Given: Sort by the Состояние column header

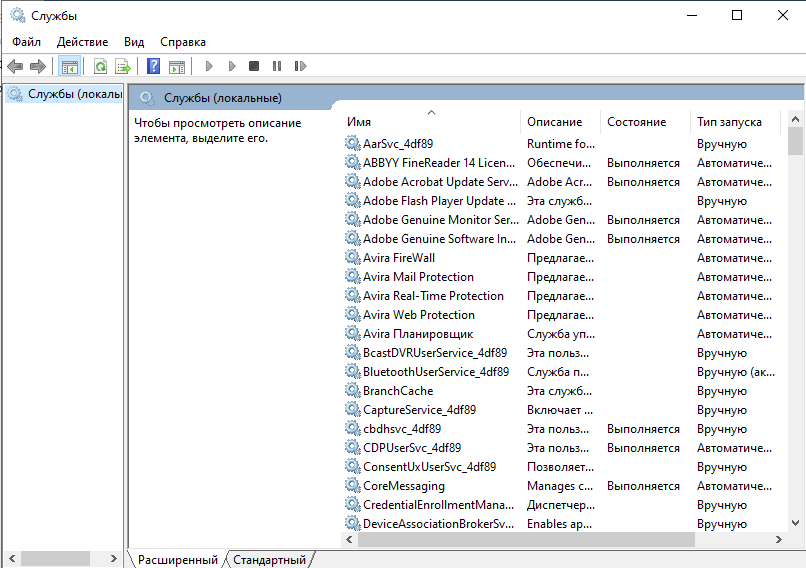Looking at the screenshot, I should point(645,122).
